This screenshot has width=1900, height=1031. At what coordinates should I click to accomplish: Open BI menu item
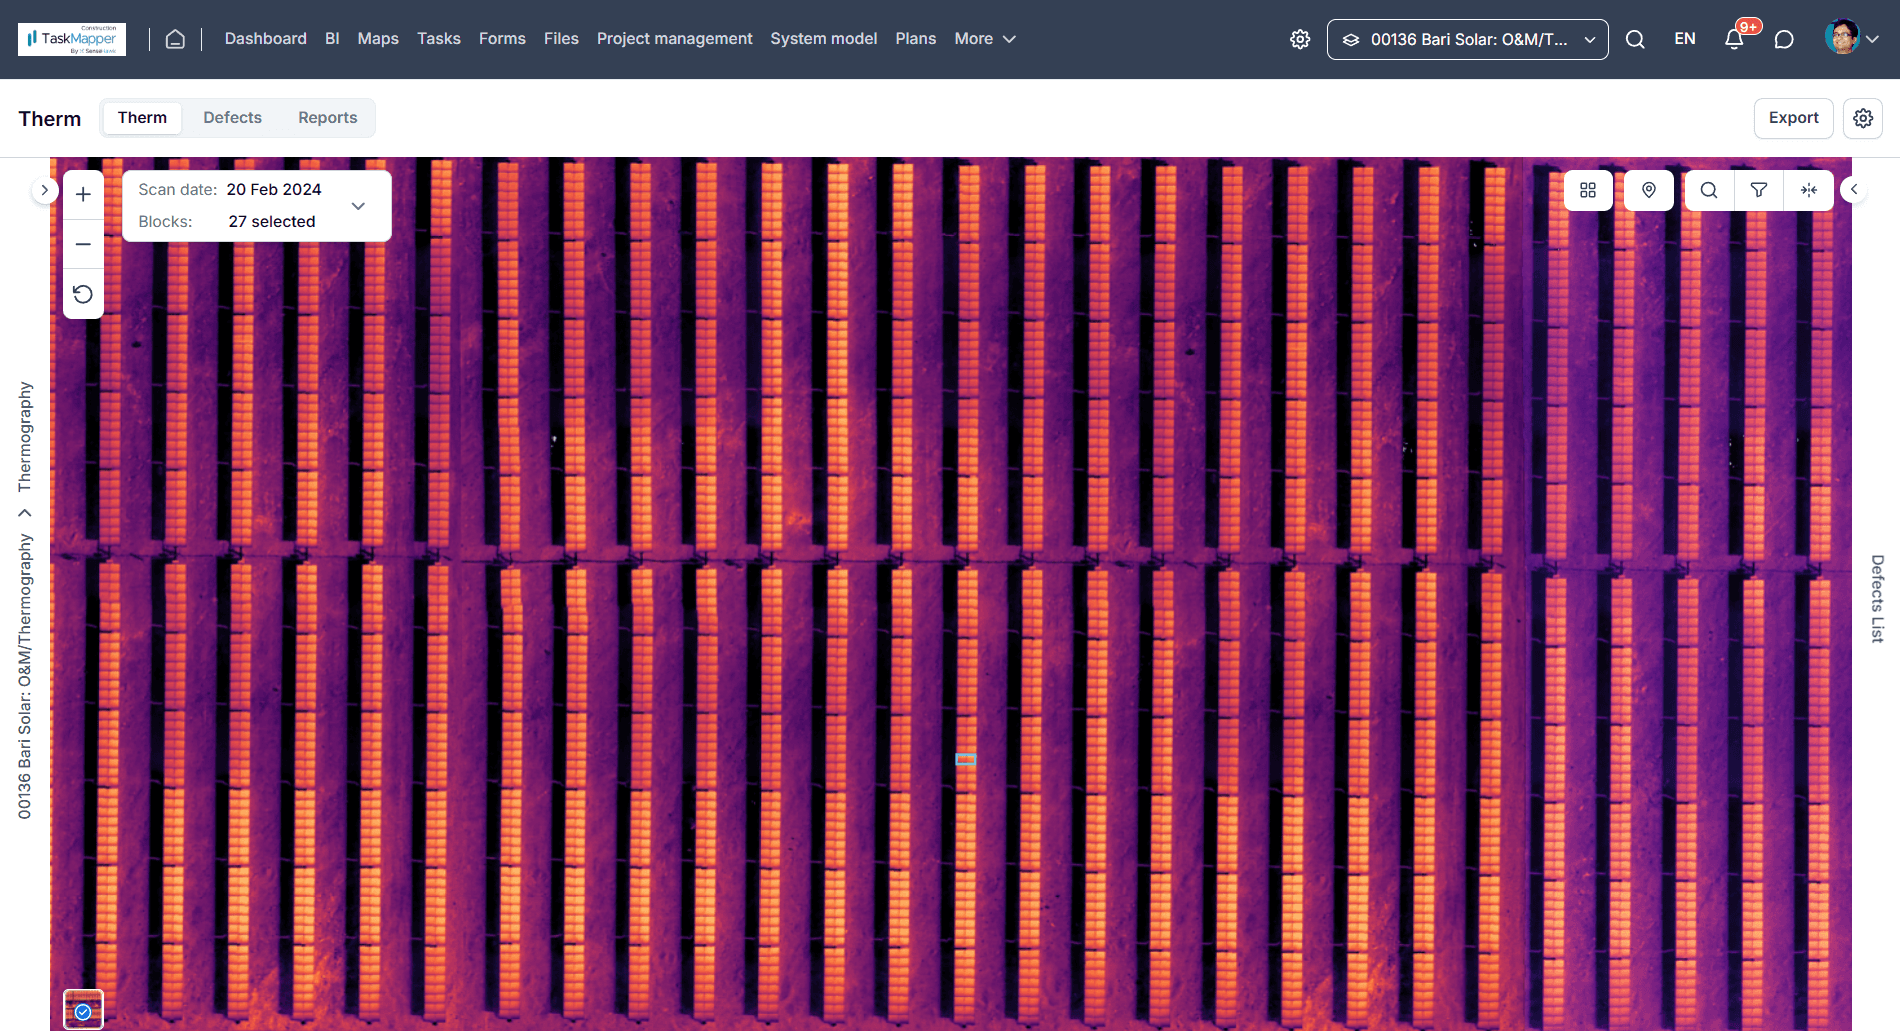(332, 39)
